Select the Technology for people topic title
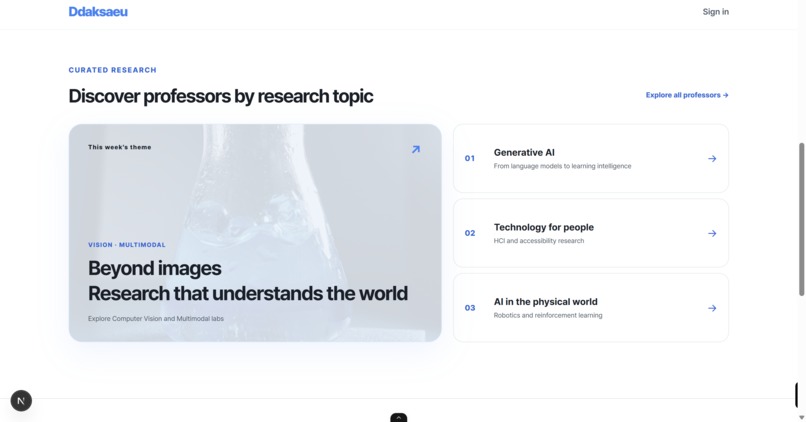This screenshot has height=422, width=806. (x=543, y=227)
